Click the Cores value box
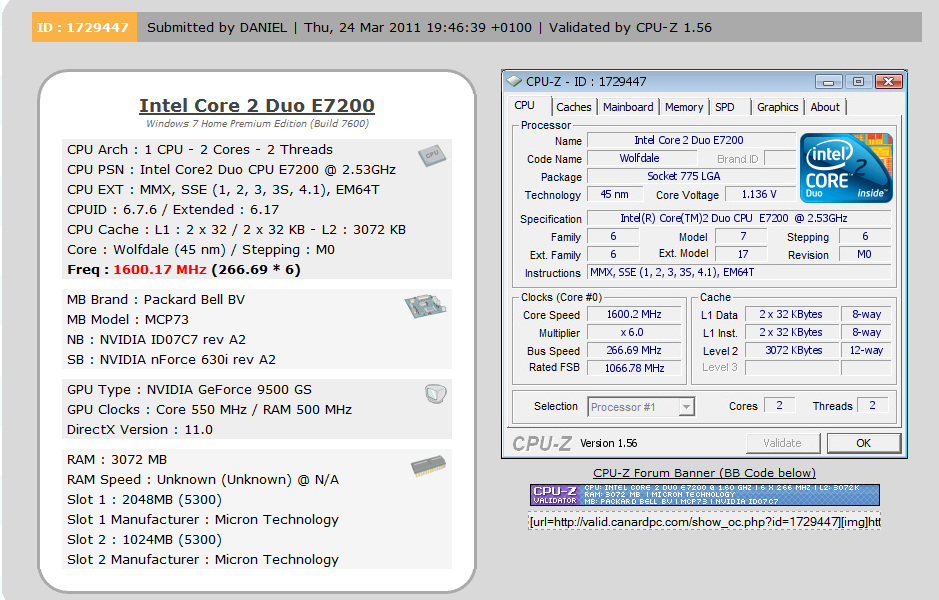The image size is (939, 600). tap(779, 405)
